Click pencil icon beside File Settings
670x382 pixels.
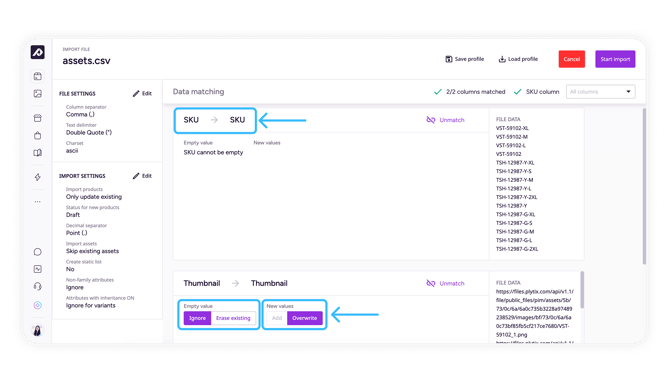[x=136, y=94]
